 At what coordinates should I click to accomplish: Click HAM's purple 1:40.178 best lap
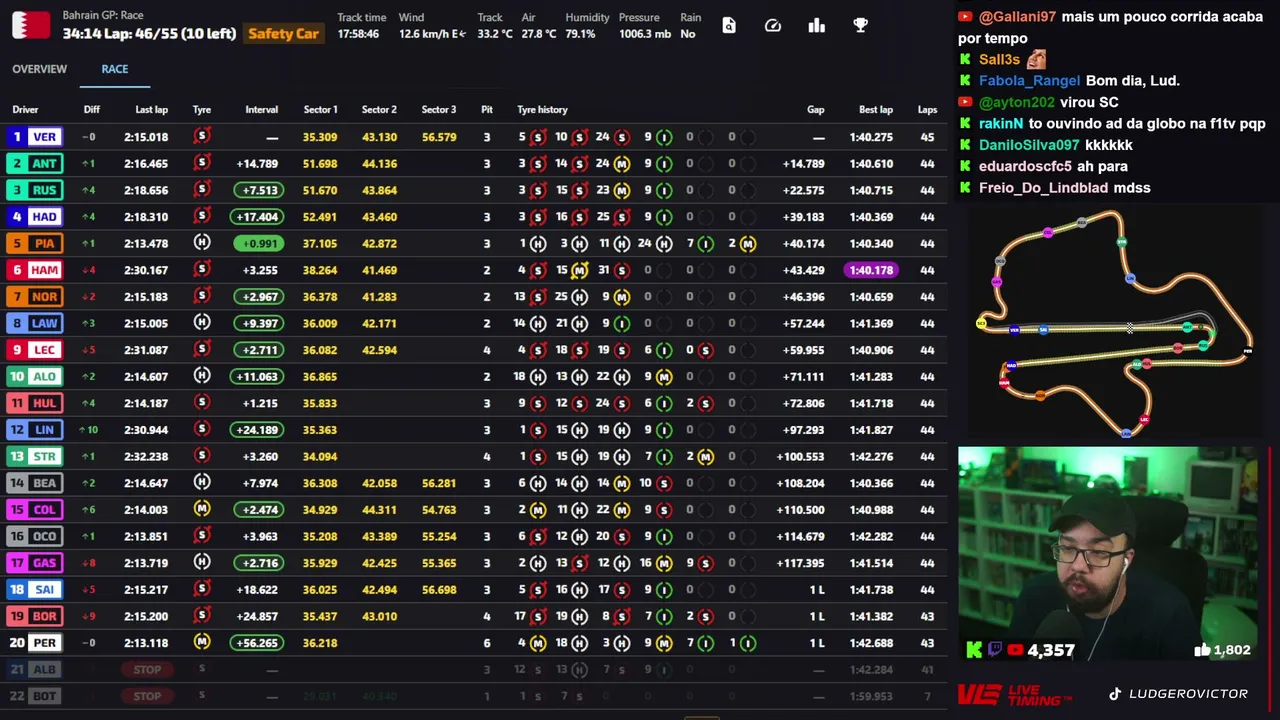pos(871,270)
